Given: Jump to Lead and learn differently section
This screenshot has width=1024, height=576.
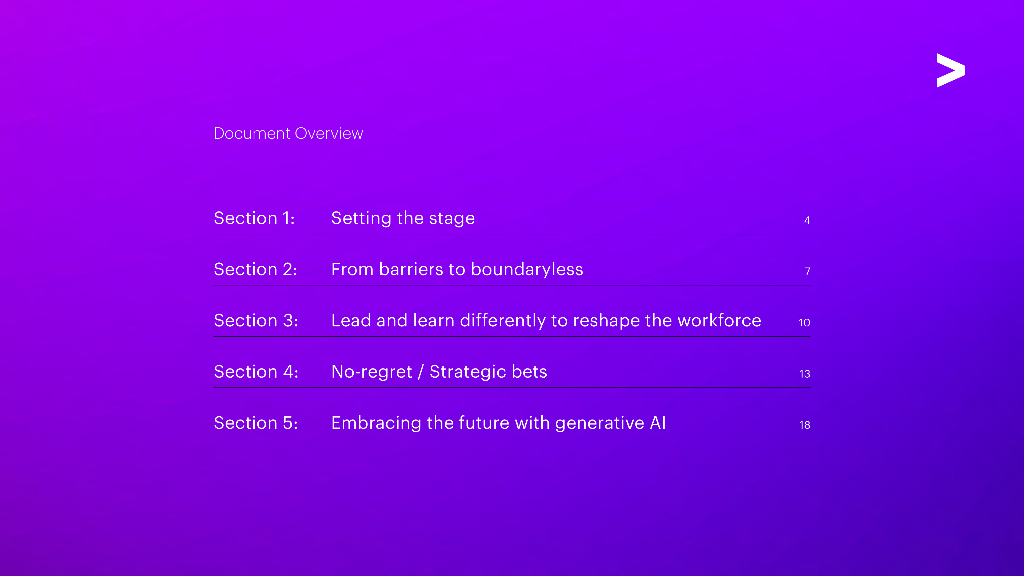Looking at the screenshot, I should click(546, 320).
